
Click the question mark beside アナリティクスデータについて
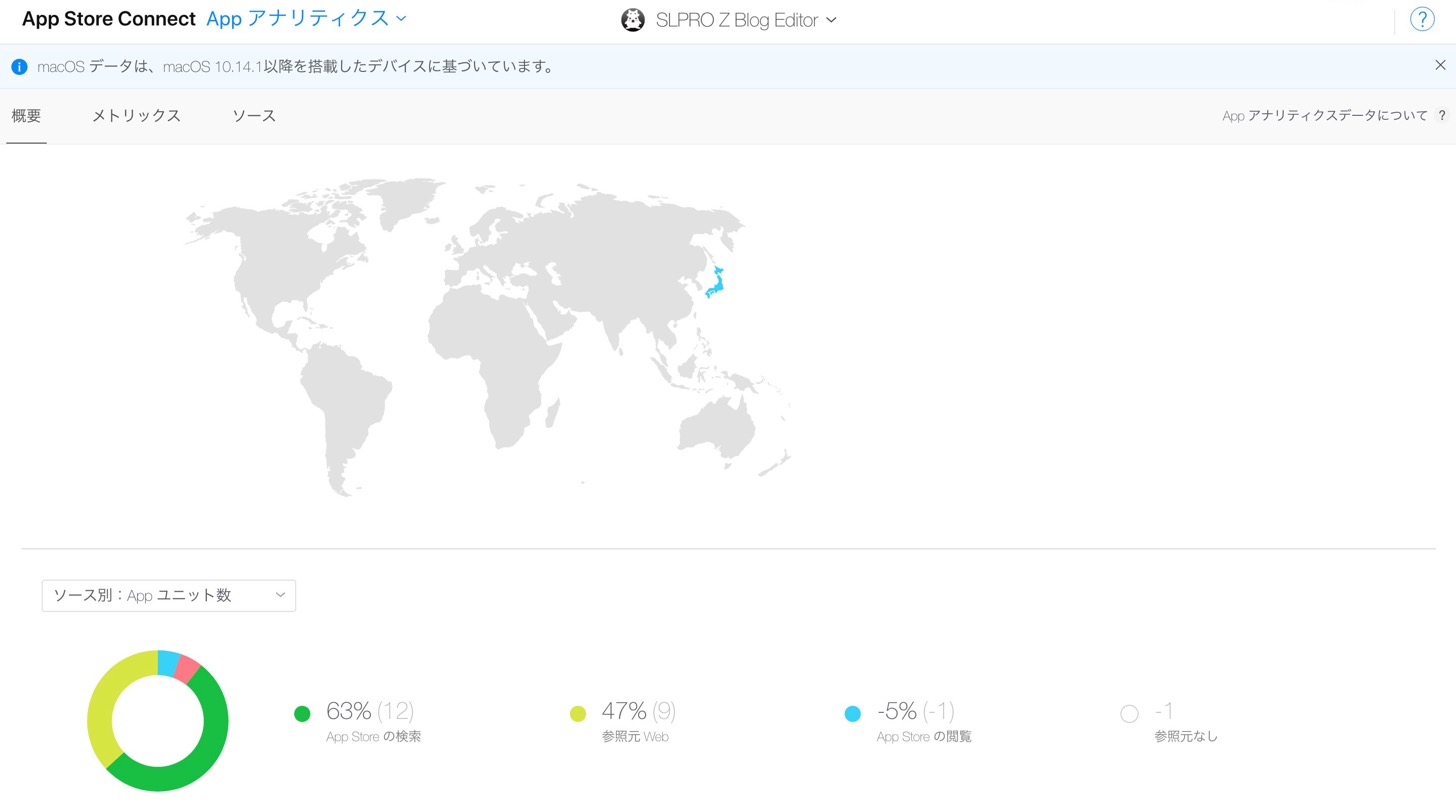(x=1442, y=116)
